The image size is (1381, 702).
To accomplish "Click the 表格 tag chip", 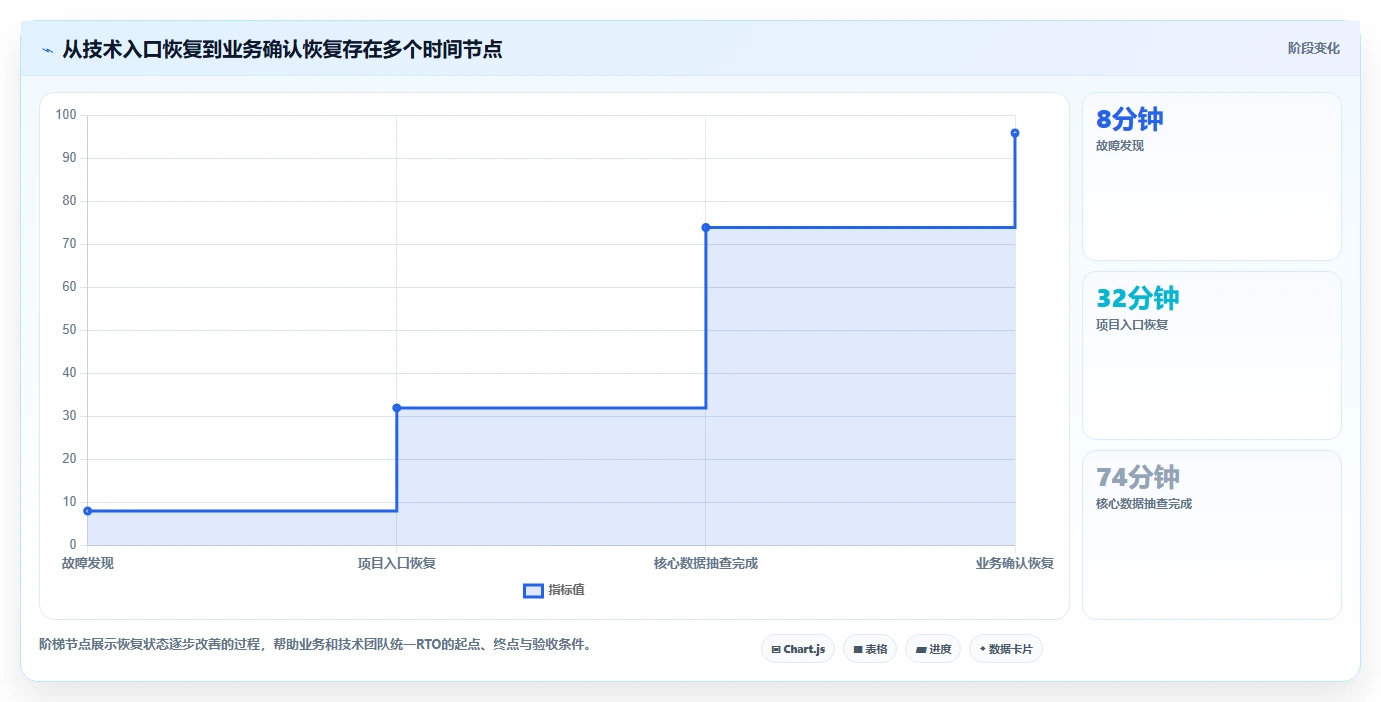I will (869, 649).
